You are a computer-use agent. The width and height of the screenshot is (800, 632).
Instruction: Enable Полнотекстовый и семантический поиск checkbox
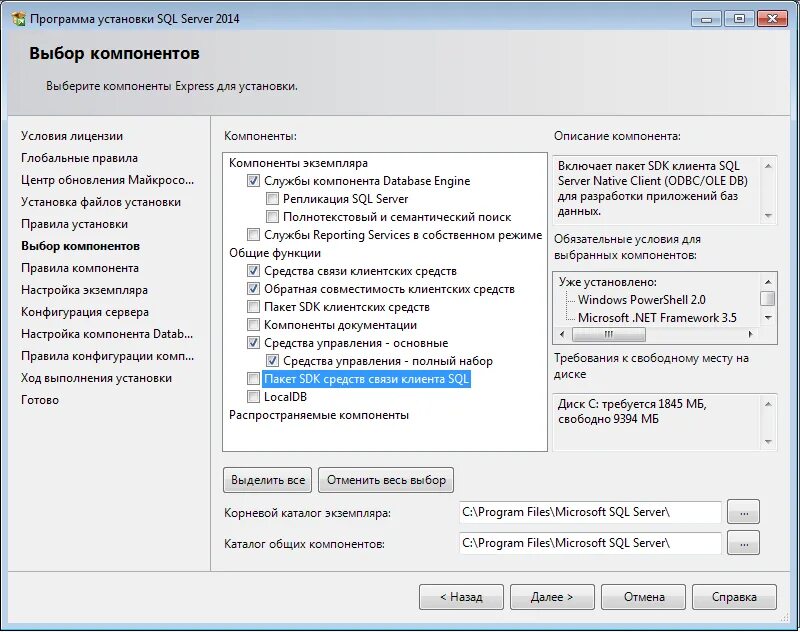272,217
